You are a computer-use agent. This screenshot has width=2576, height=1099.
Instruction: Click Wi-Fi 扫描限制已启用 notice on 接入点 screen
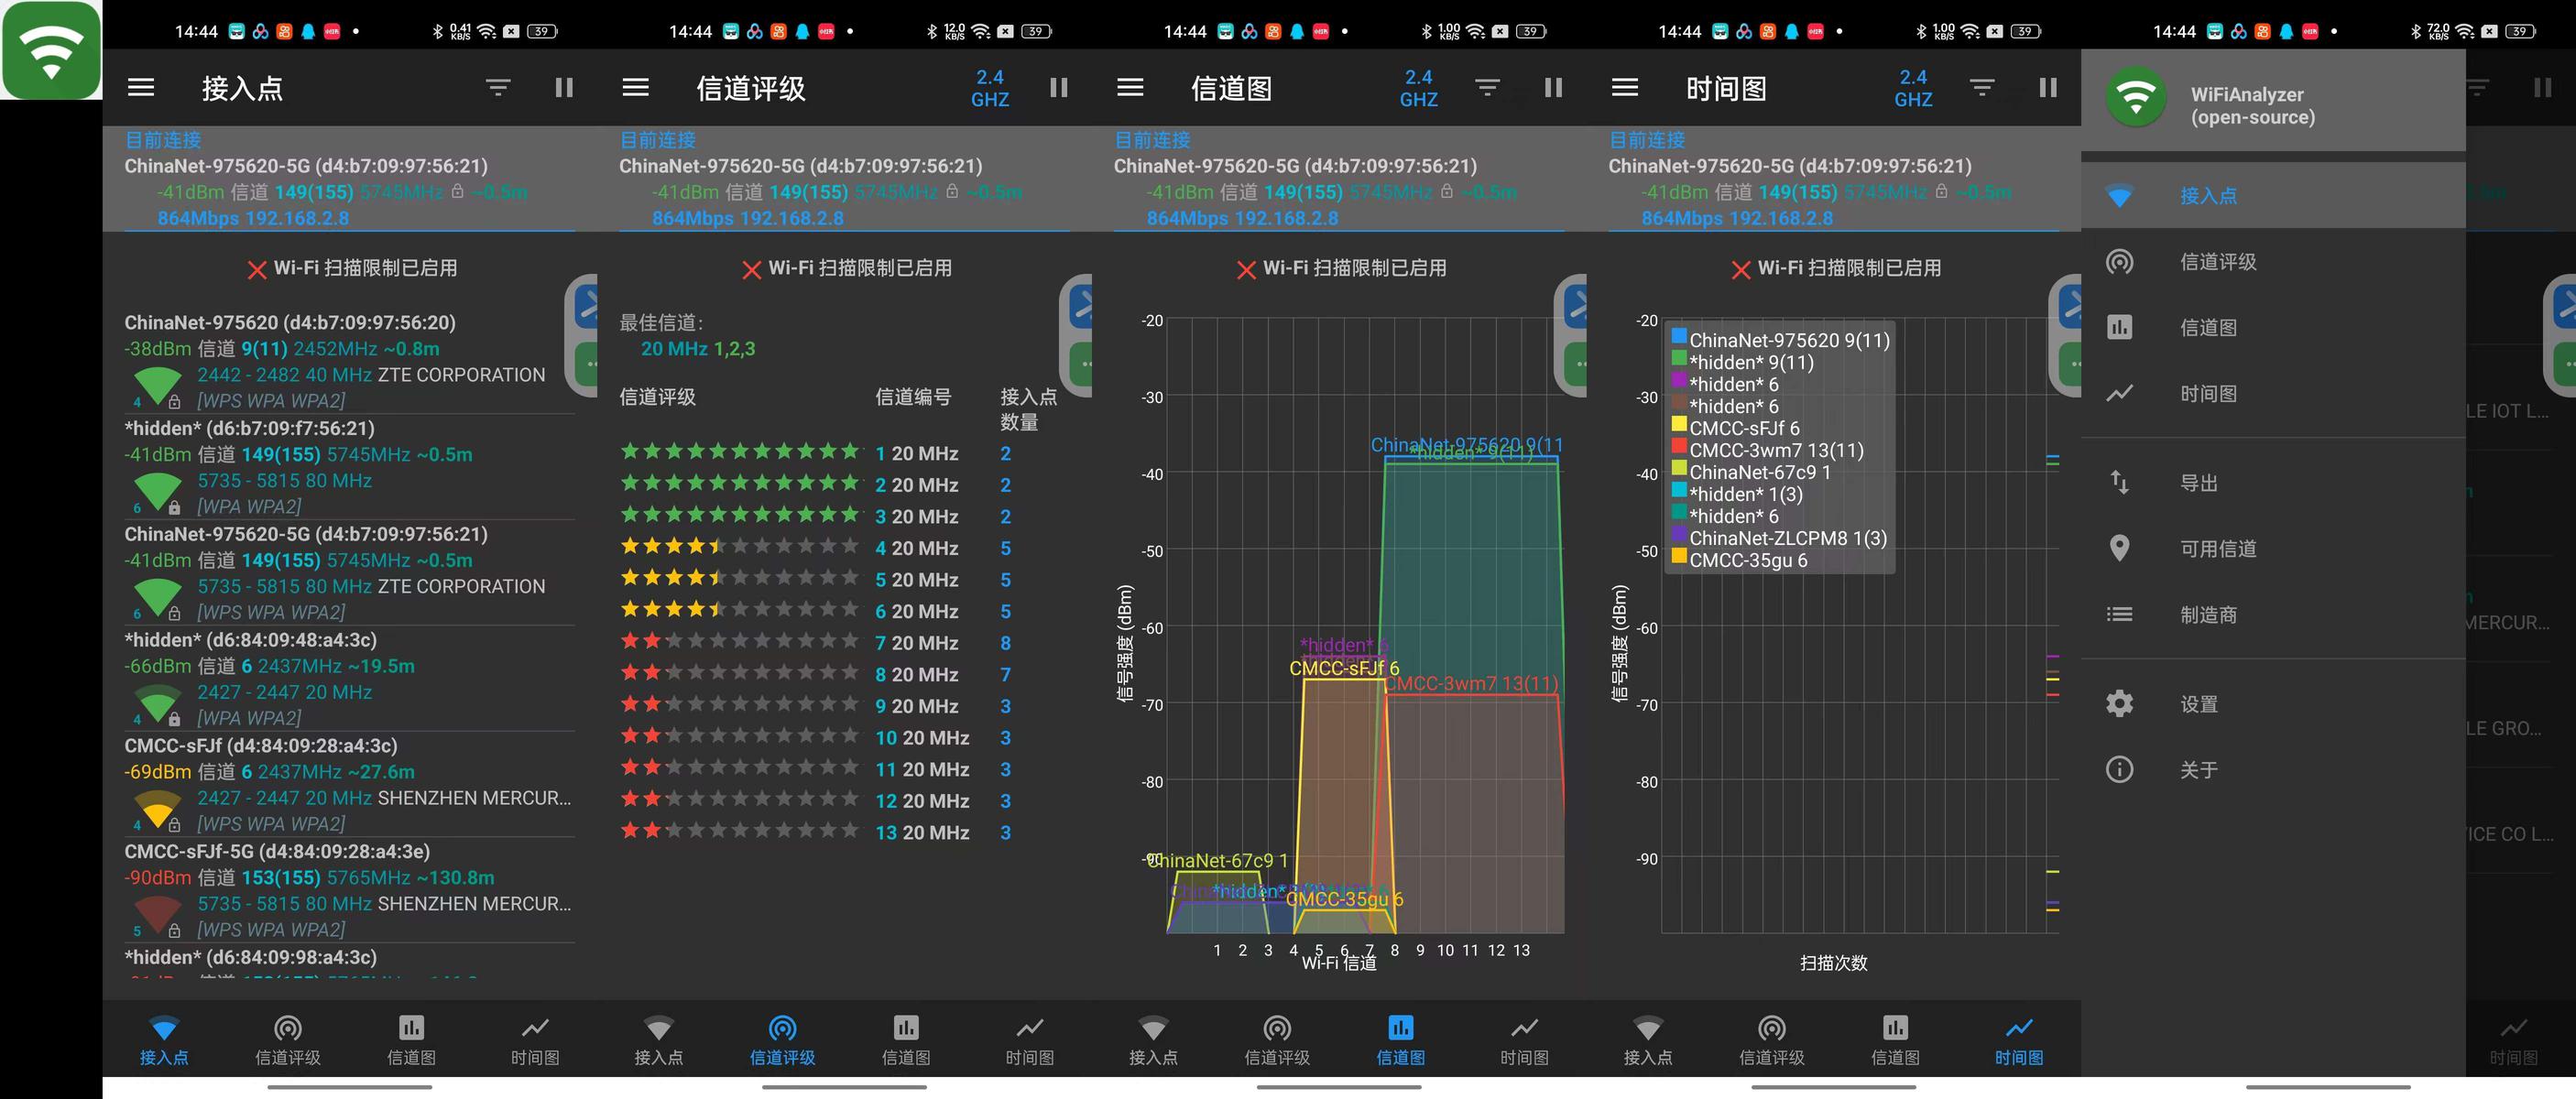pyautogui.click(x=352, y=268)
